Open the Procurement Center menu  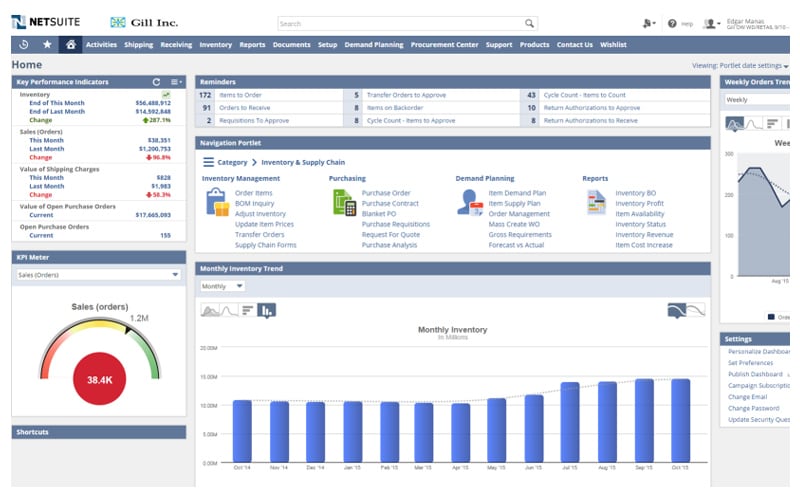click(444, 45)
